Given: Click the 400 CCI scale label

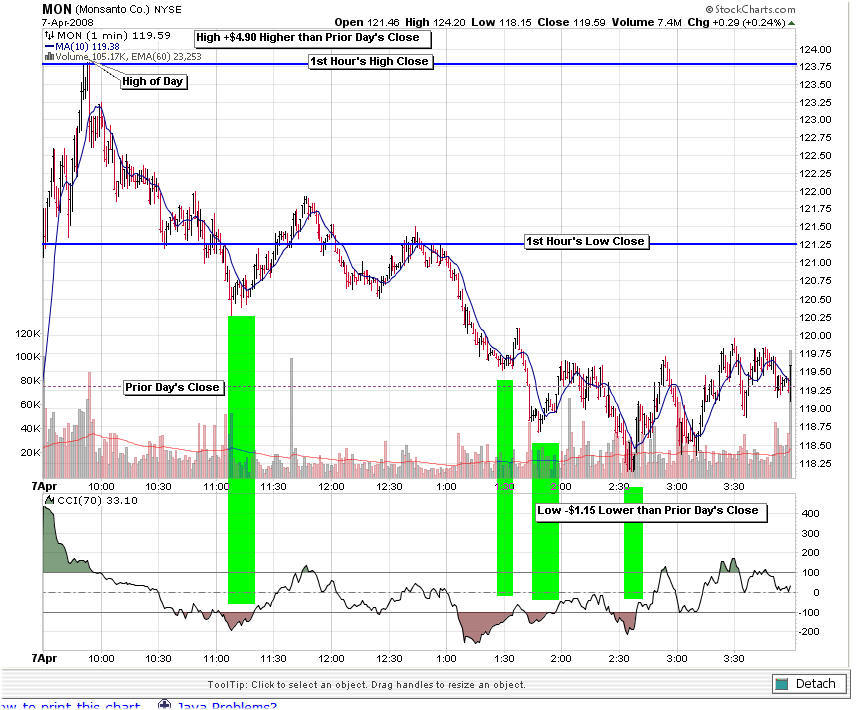Looking at the screenshot, I should click(x=811, y=514).
